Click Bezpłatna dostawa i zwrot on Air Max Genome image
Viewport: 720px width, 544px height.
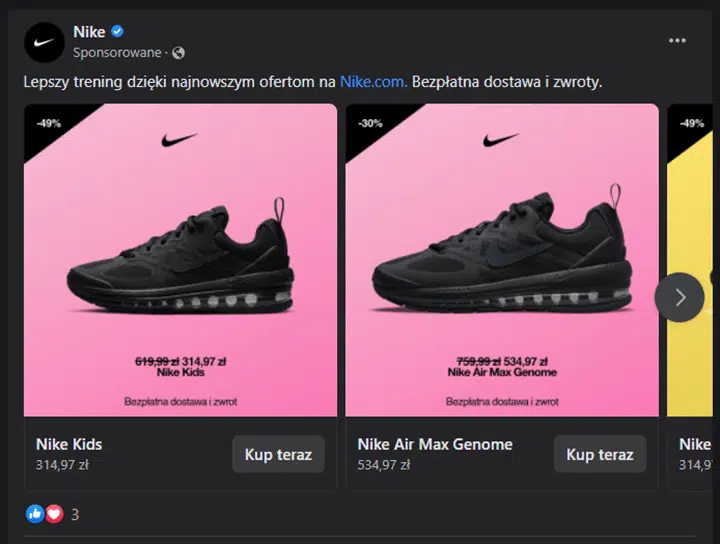pyautogui.click(x=502, y=402)
